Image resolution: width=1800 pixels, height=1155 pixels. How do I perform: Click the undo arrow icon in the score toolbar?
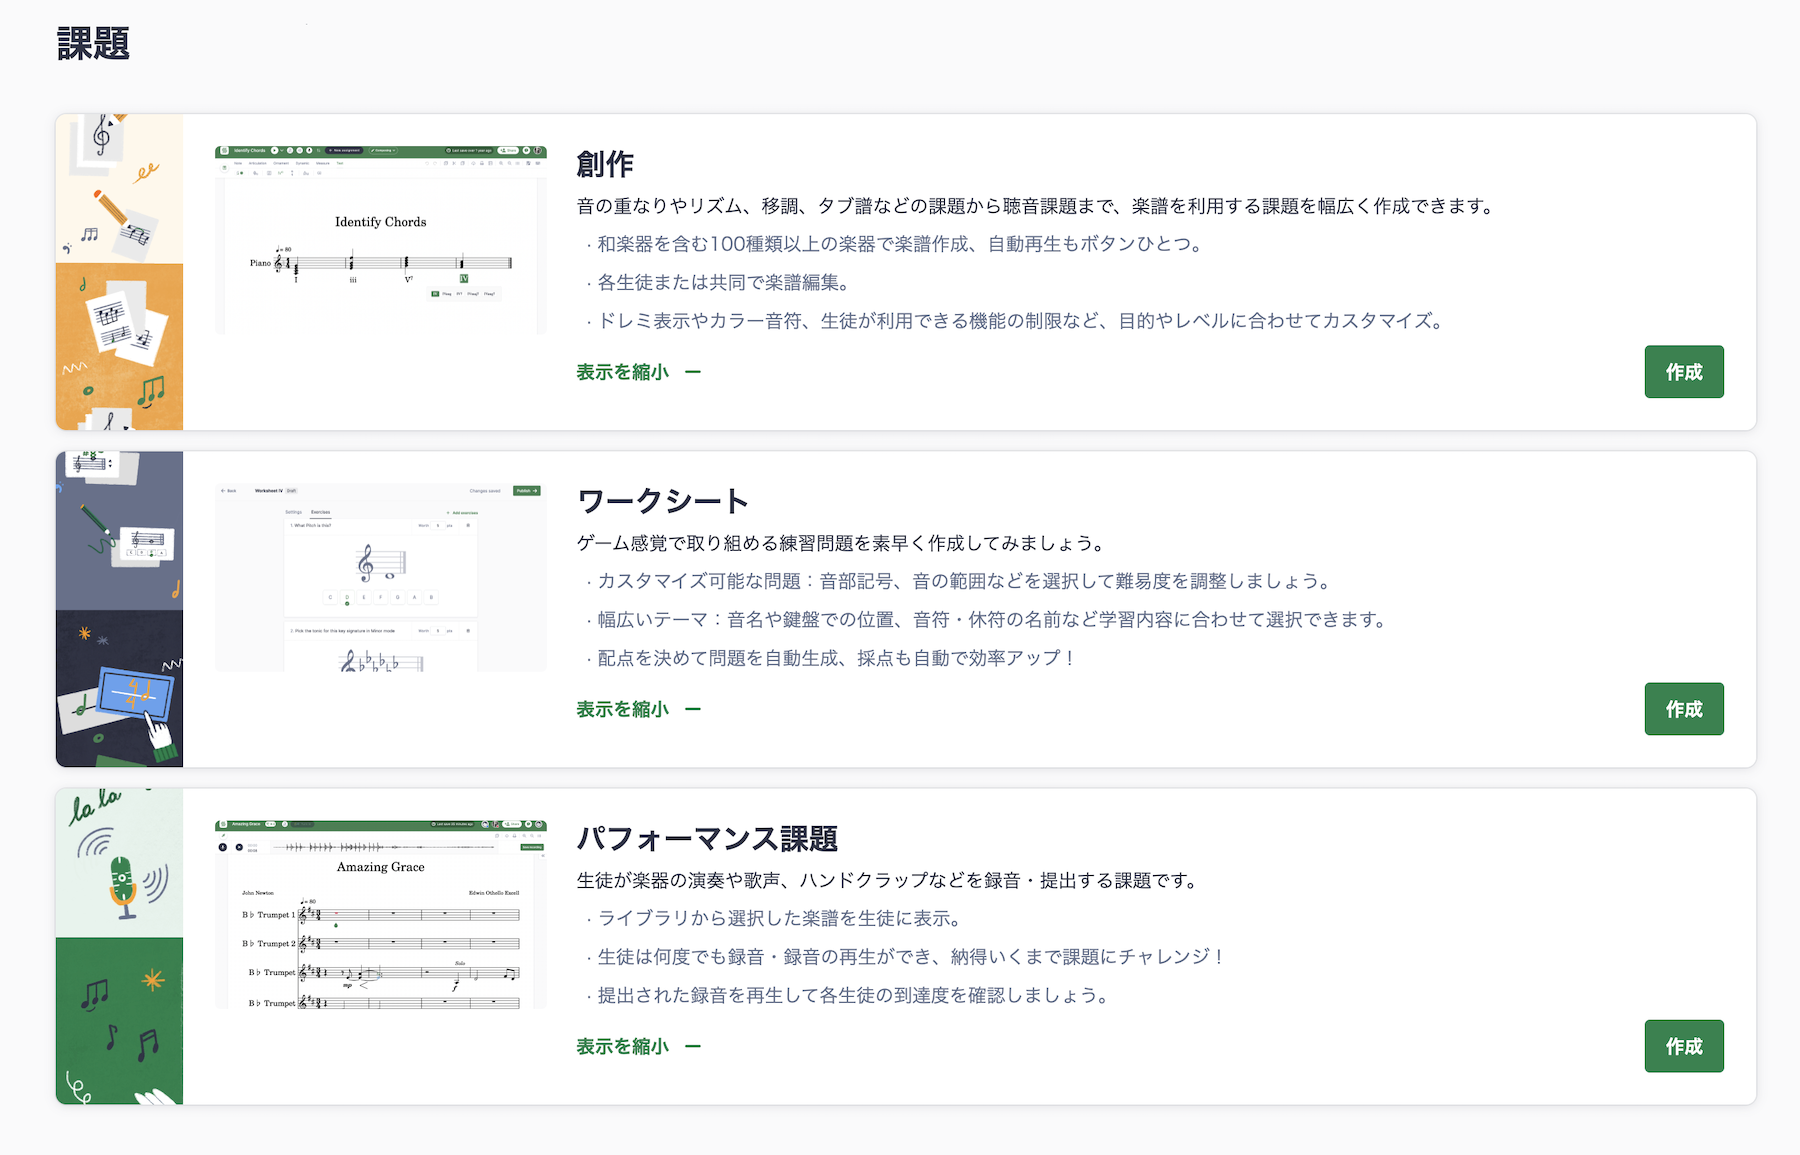426,163
